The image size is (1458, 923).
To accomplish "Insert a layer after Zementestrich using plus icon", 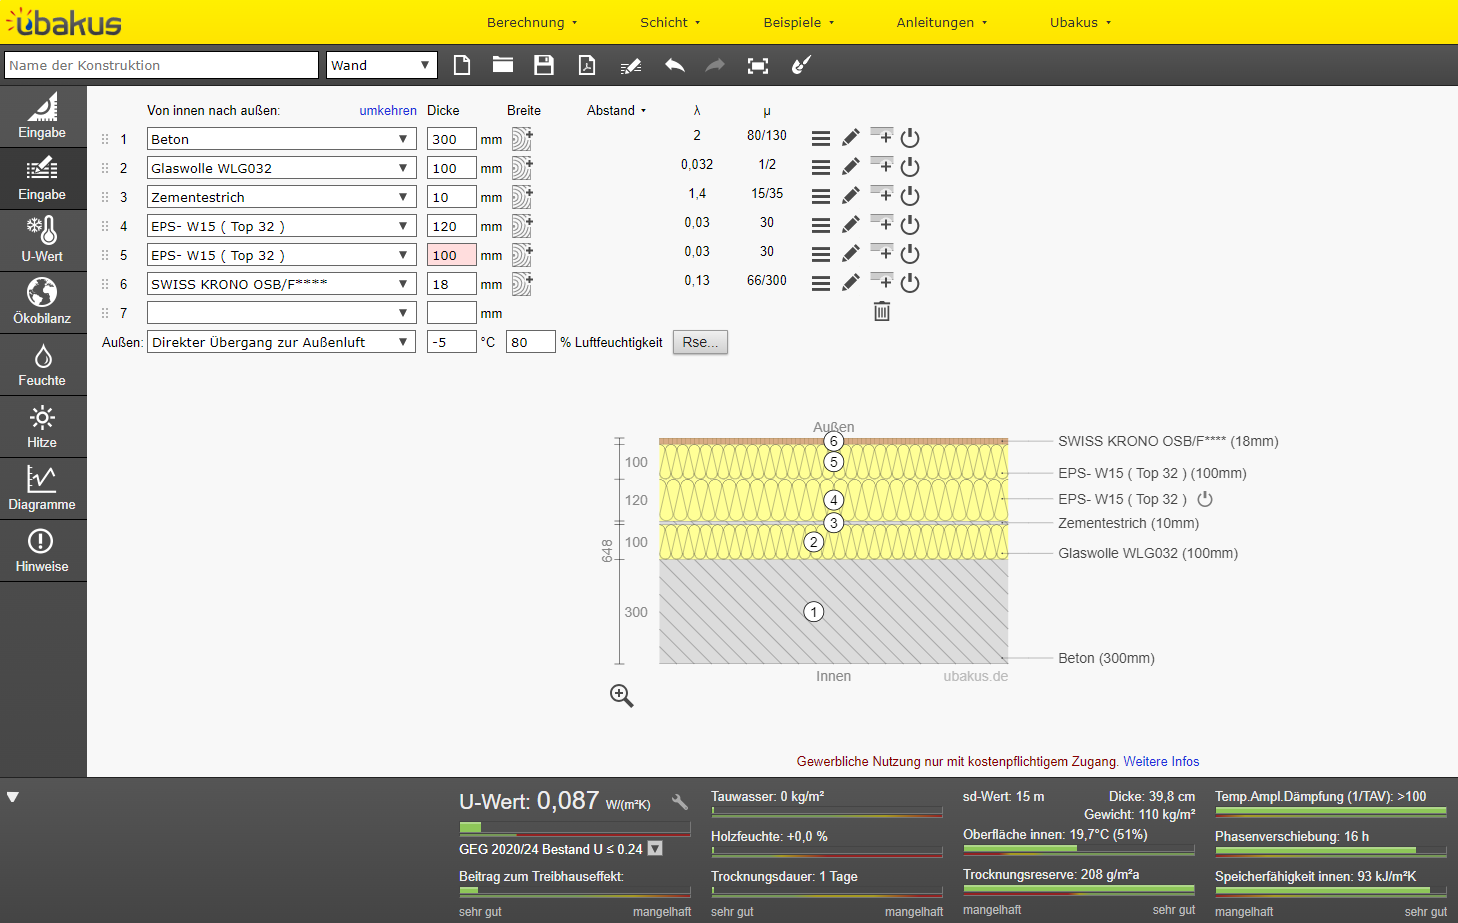I will (x=882, y=194).
